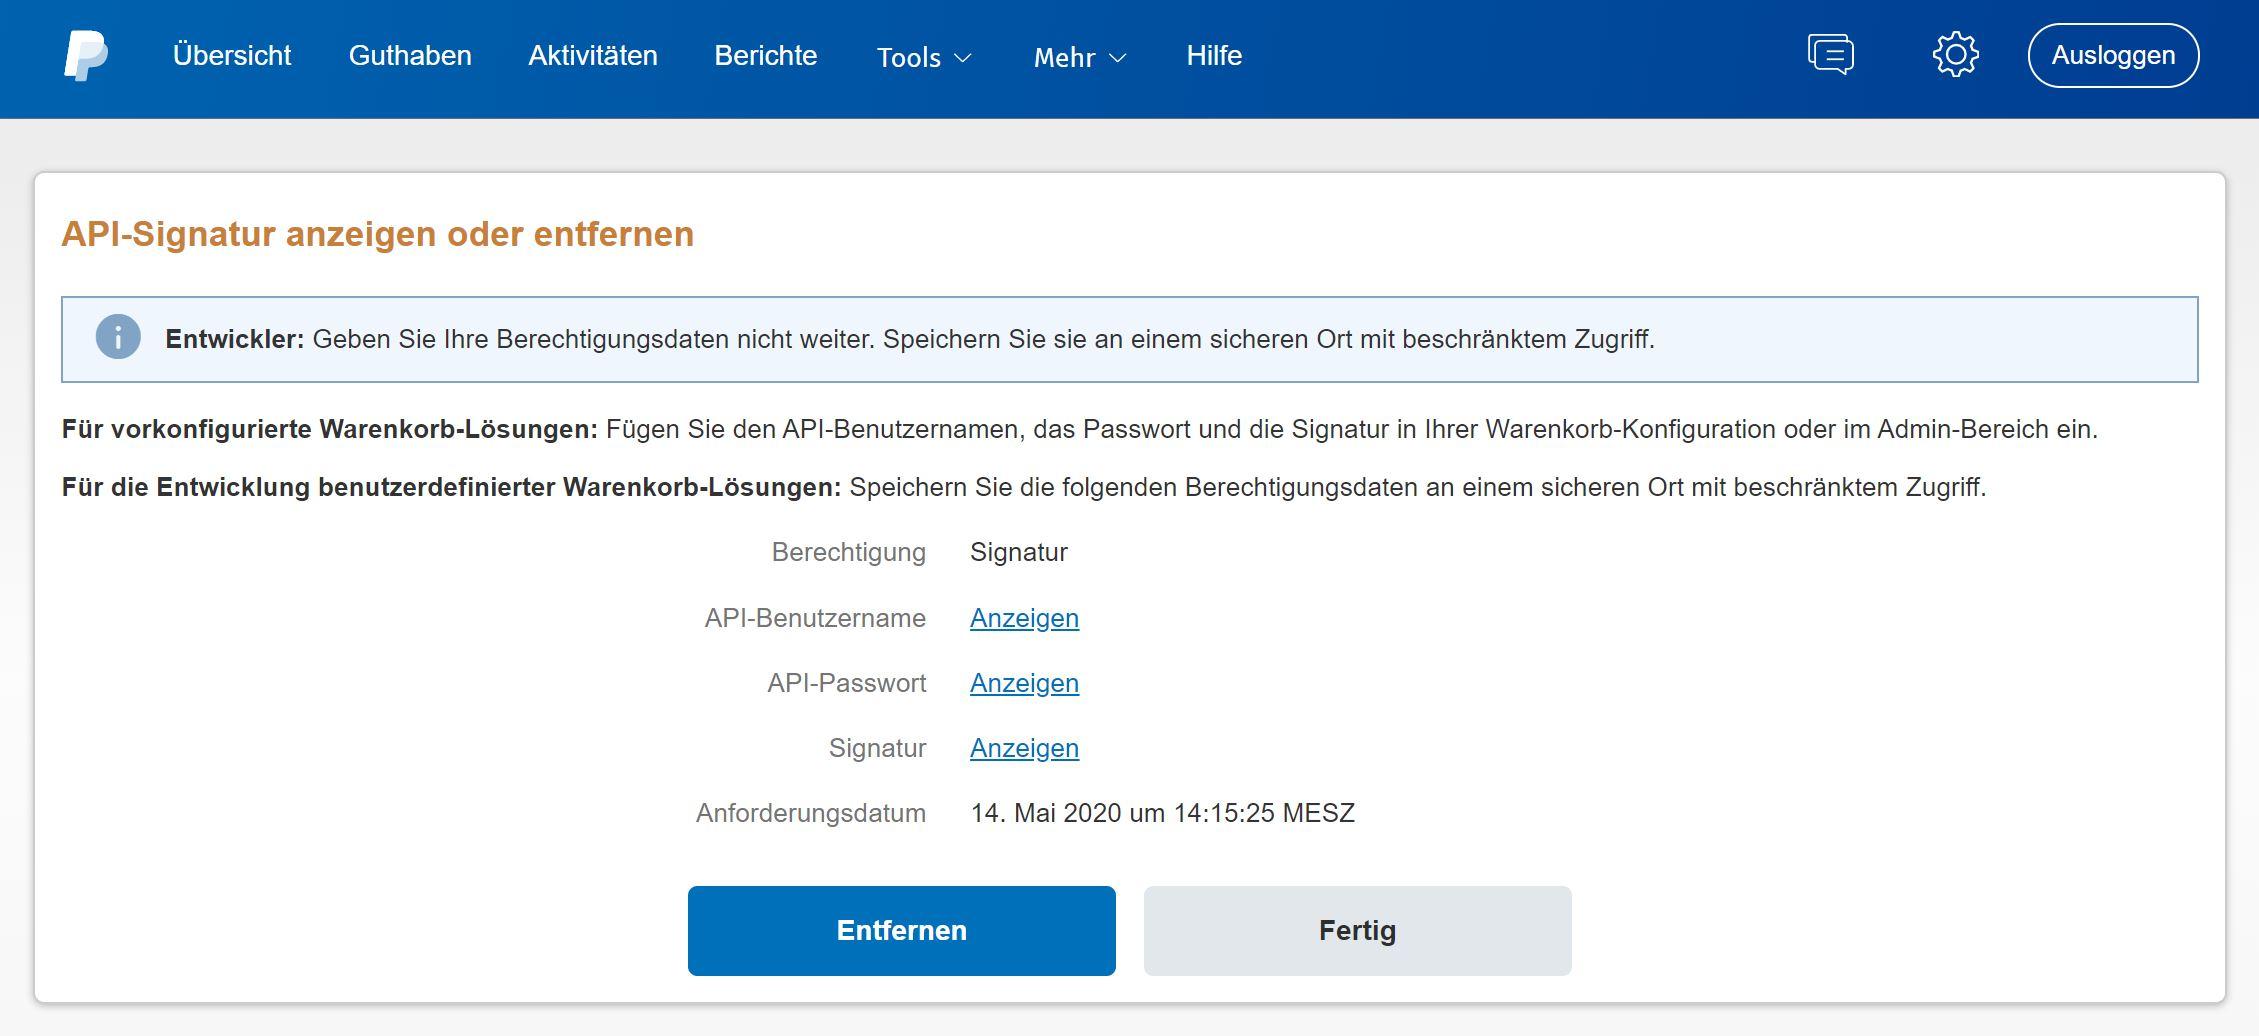Click the 'Entwickler:' bold notice text
This screenshot has height=1036, width=2259.
235,339
